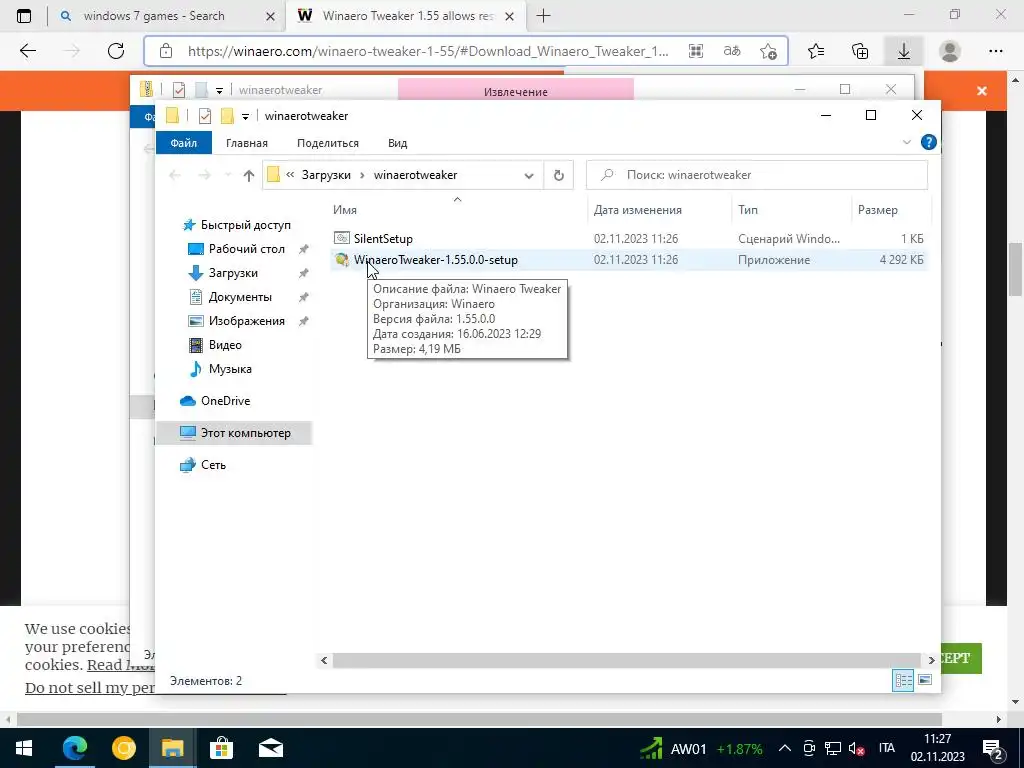Switch to details view layout icon
The image size is (1024, 768).
903,680
